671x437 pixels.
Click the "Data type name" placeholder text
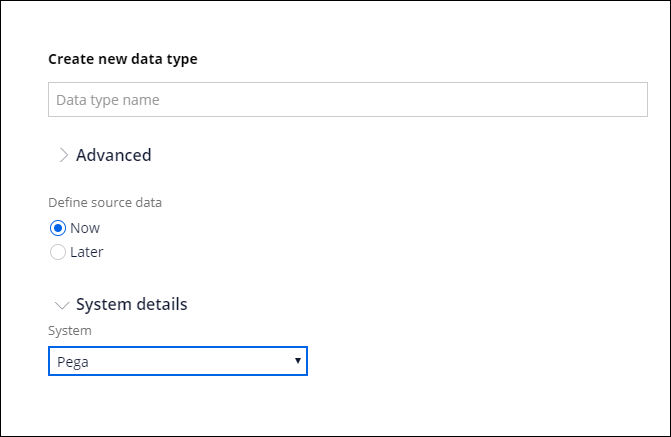pyautogui.click(x=107, y=100)
